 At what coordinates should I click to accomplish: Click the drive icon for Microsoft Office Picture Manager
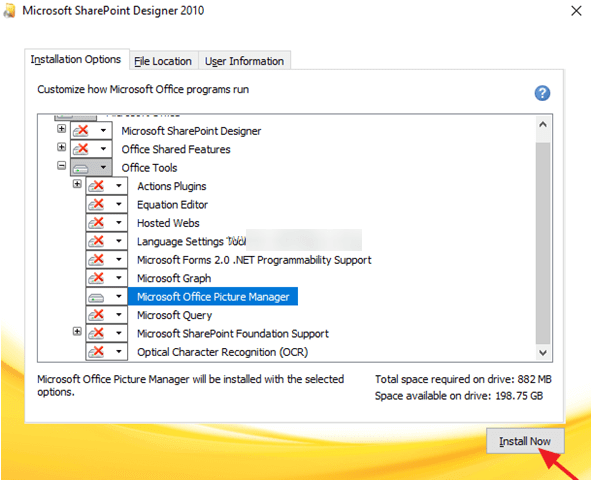click(96, 297)
